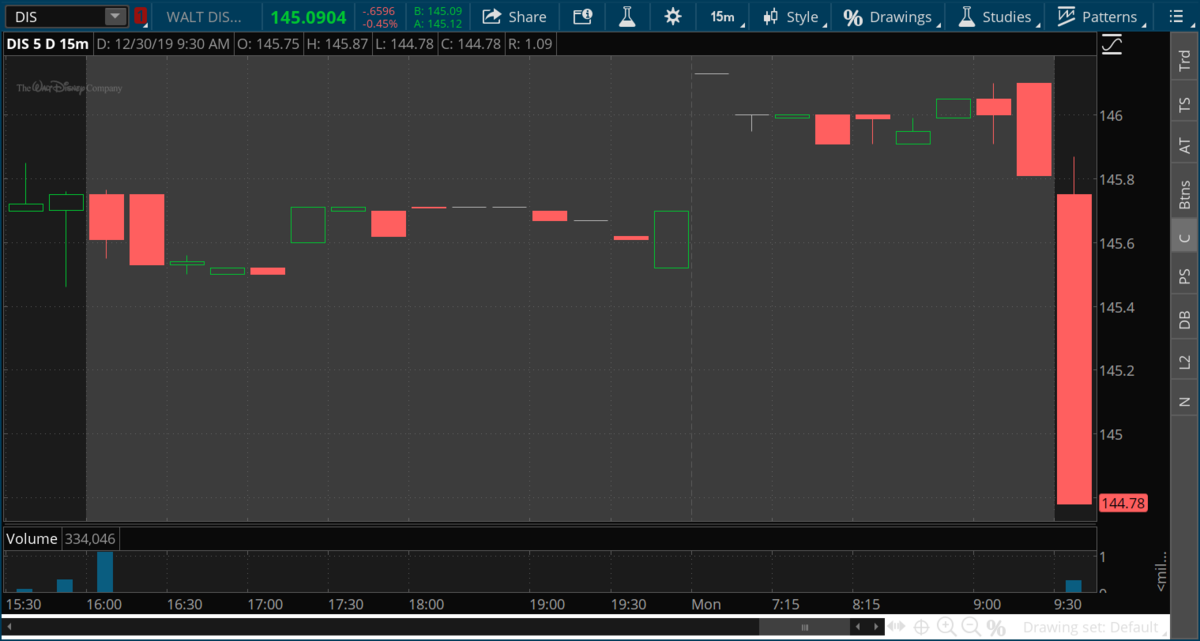Open the L2 sidebar tab
The width and height of the screenshot is (1200, 641).
[x=1185, y=362]
